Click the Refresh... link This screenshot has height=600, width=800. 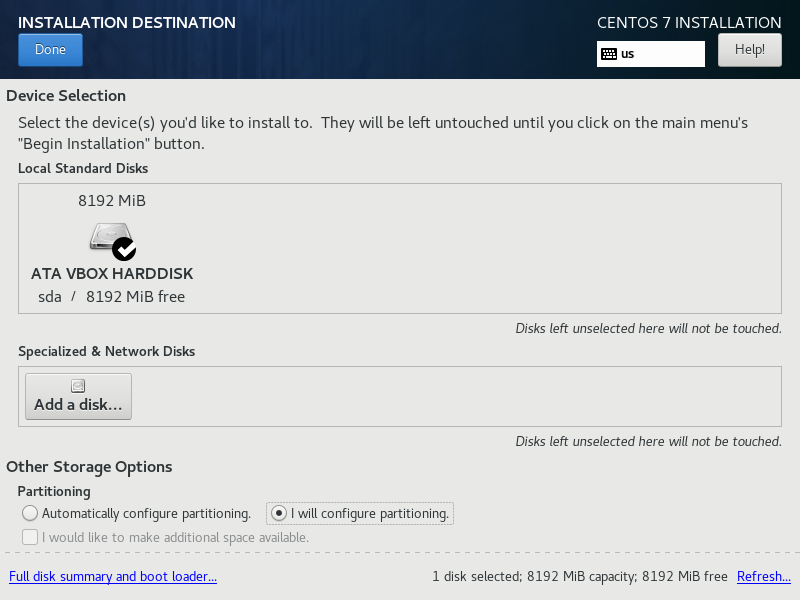pos(764,577)
